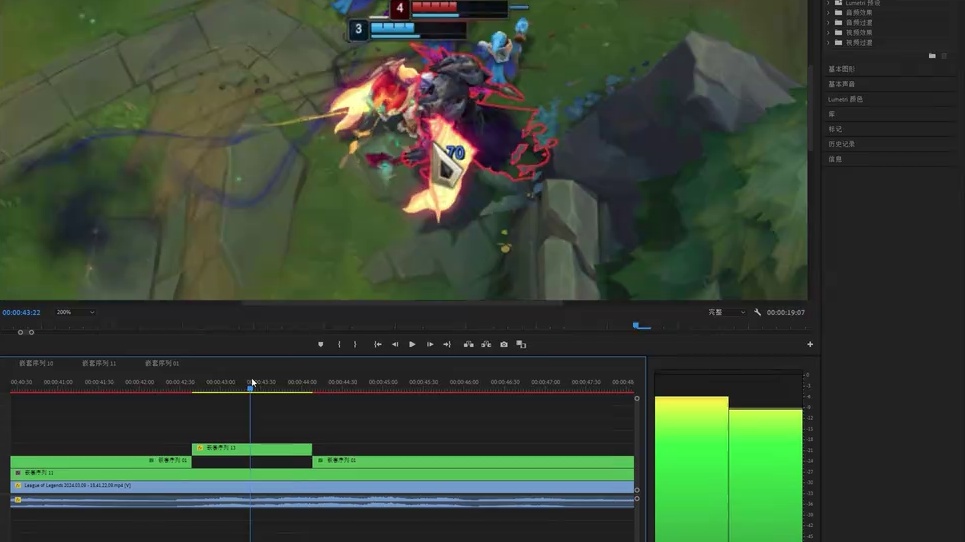Click the fx badge on 嵌套序列 13 clip
Screen dimensions: 965x542
pos(200,448)
